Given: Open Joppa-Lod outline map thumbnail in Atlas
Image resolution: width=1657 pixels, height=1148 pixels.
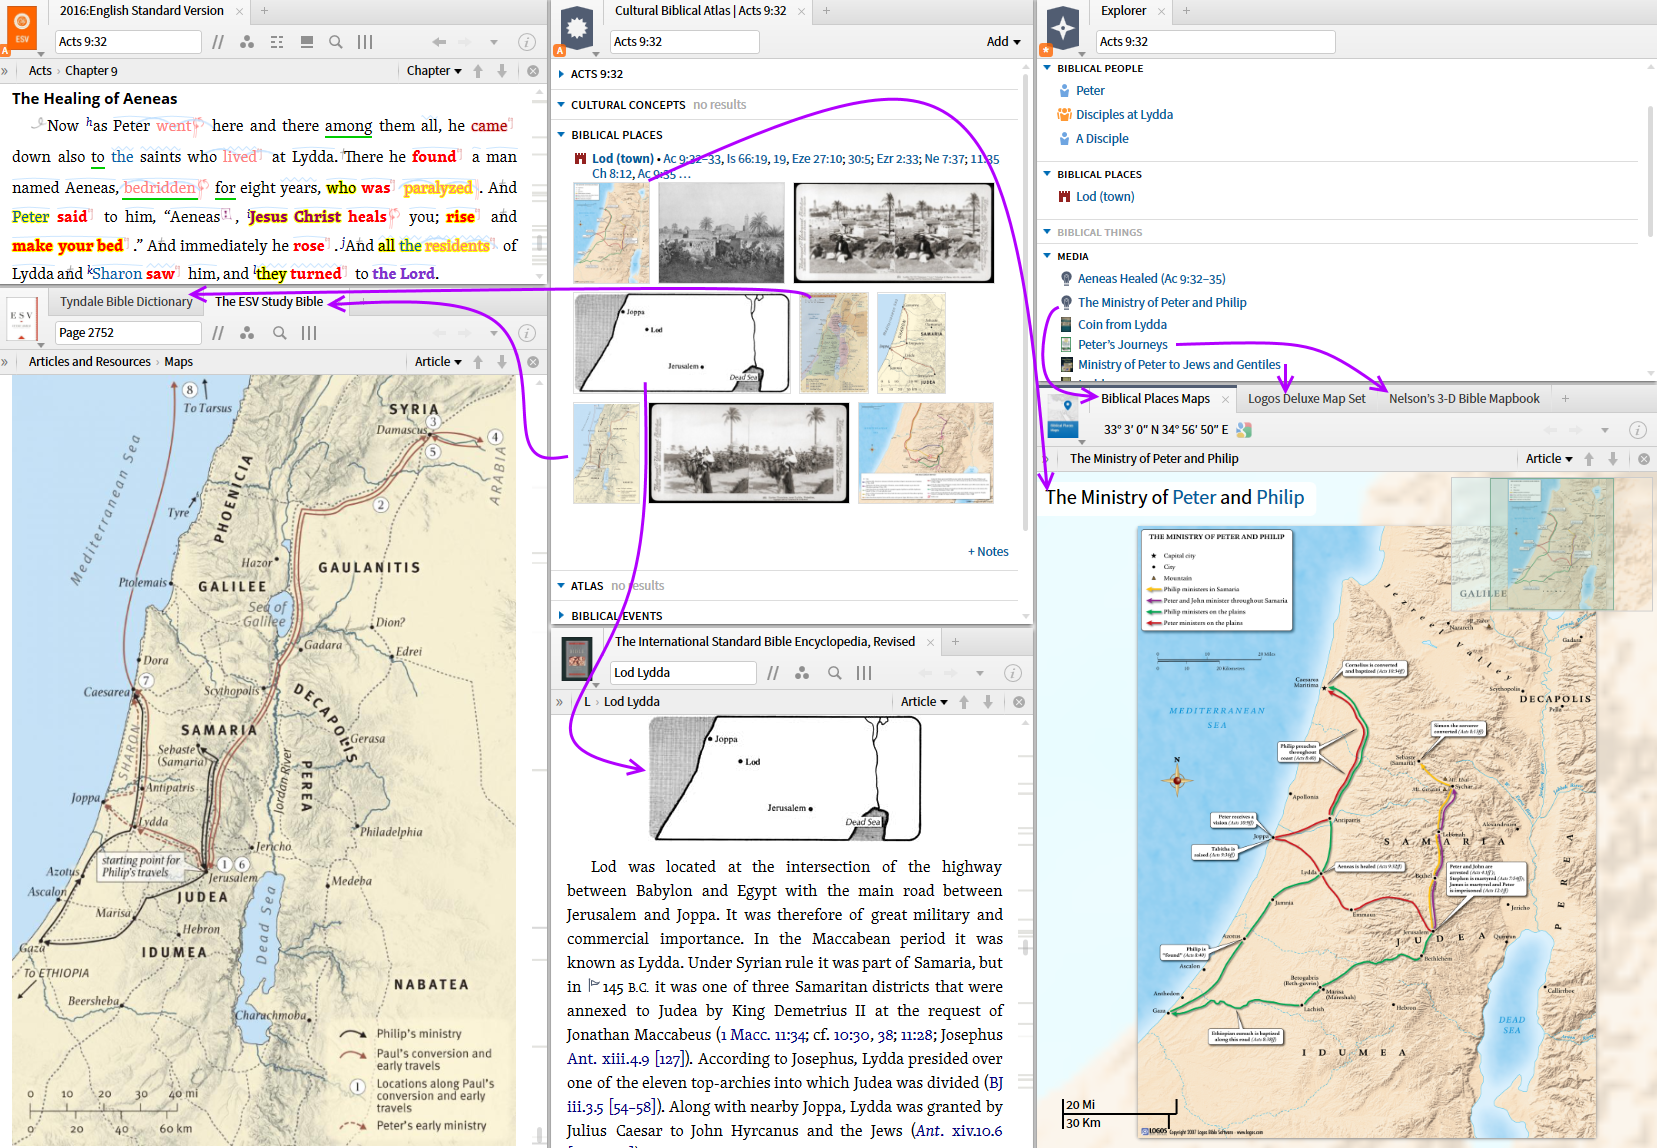Looking at the screenshot, I should (x=682, y=343).
